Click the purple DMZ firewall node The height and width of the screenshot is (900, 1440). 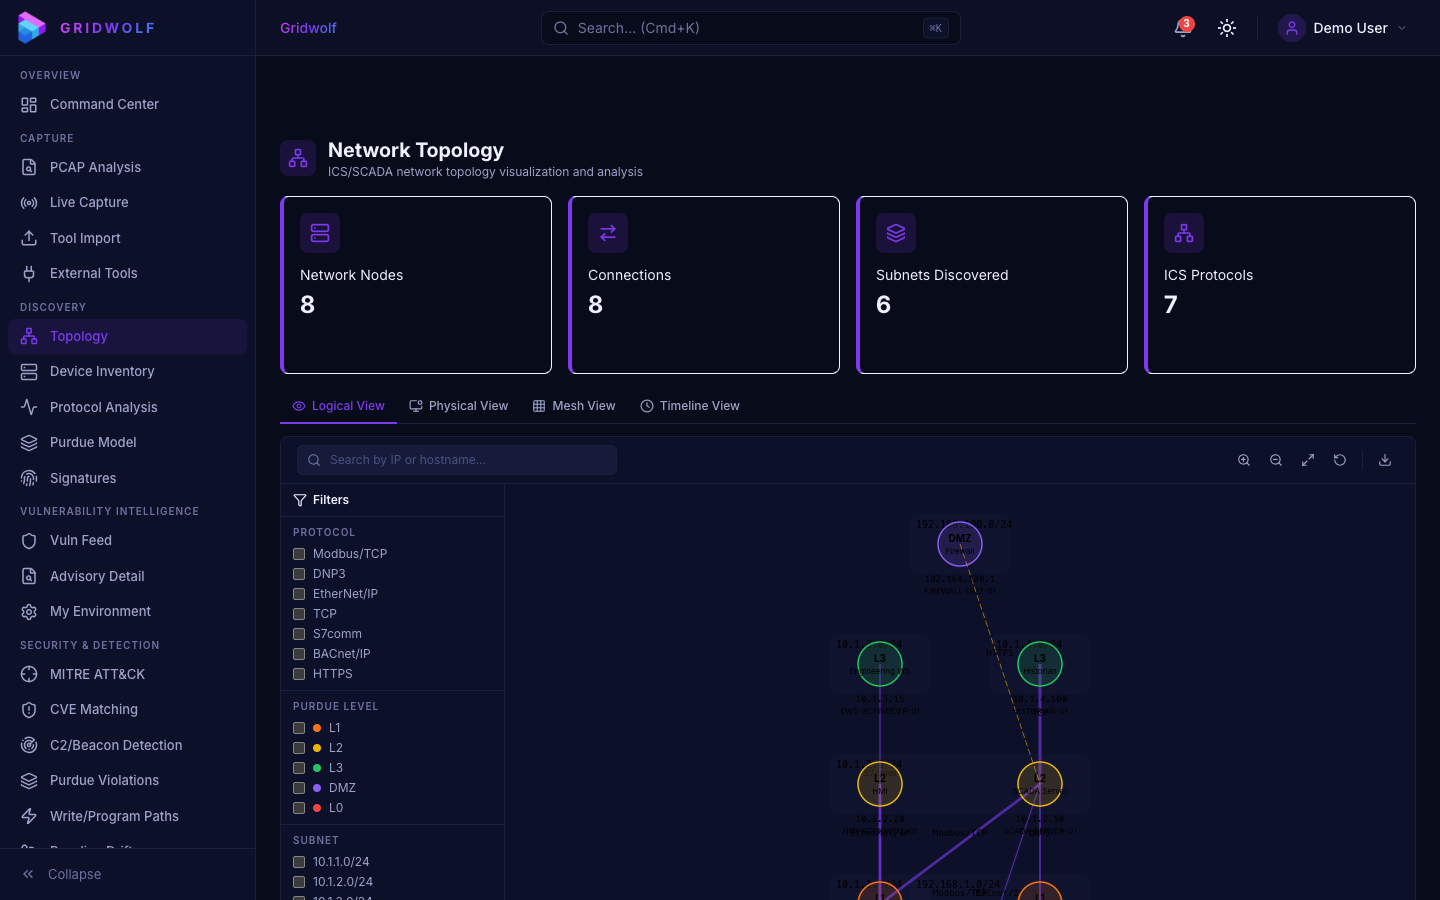click(x=960, y=544)
